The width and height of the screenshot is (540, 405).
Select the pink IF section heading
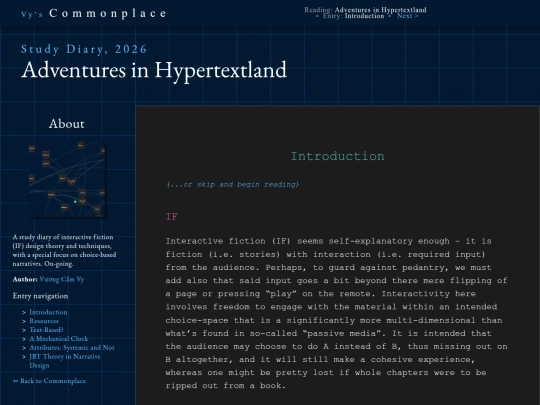(172, 217)
